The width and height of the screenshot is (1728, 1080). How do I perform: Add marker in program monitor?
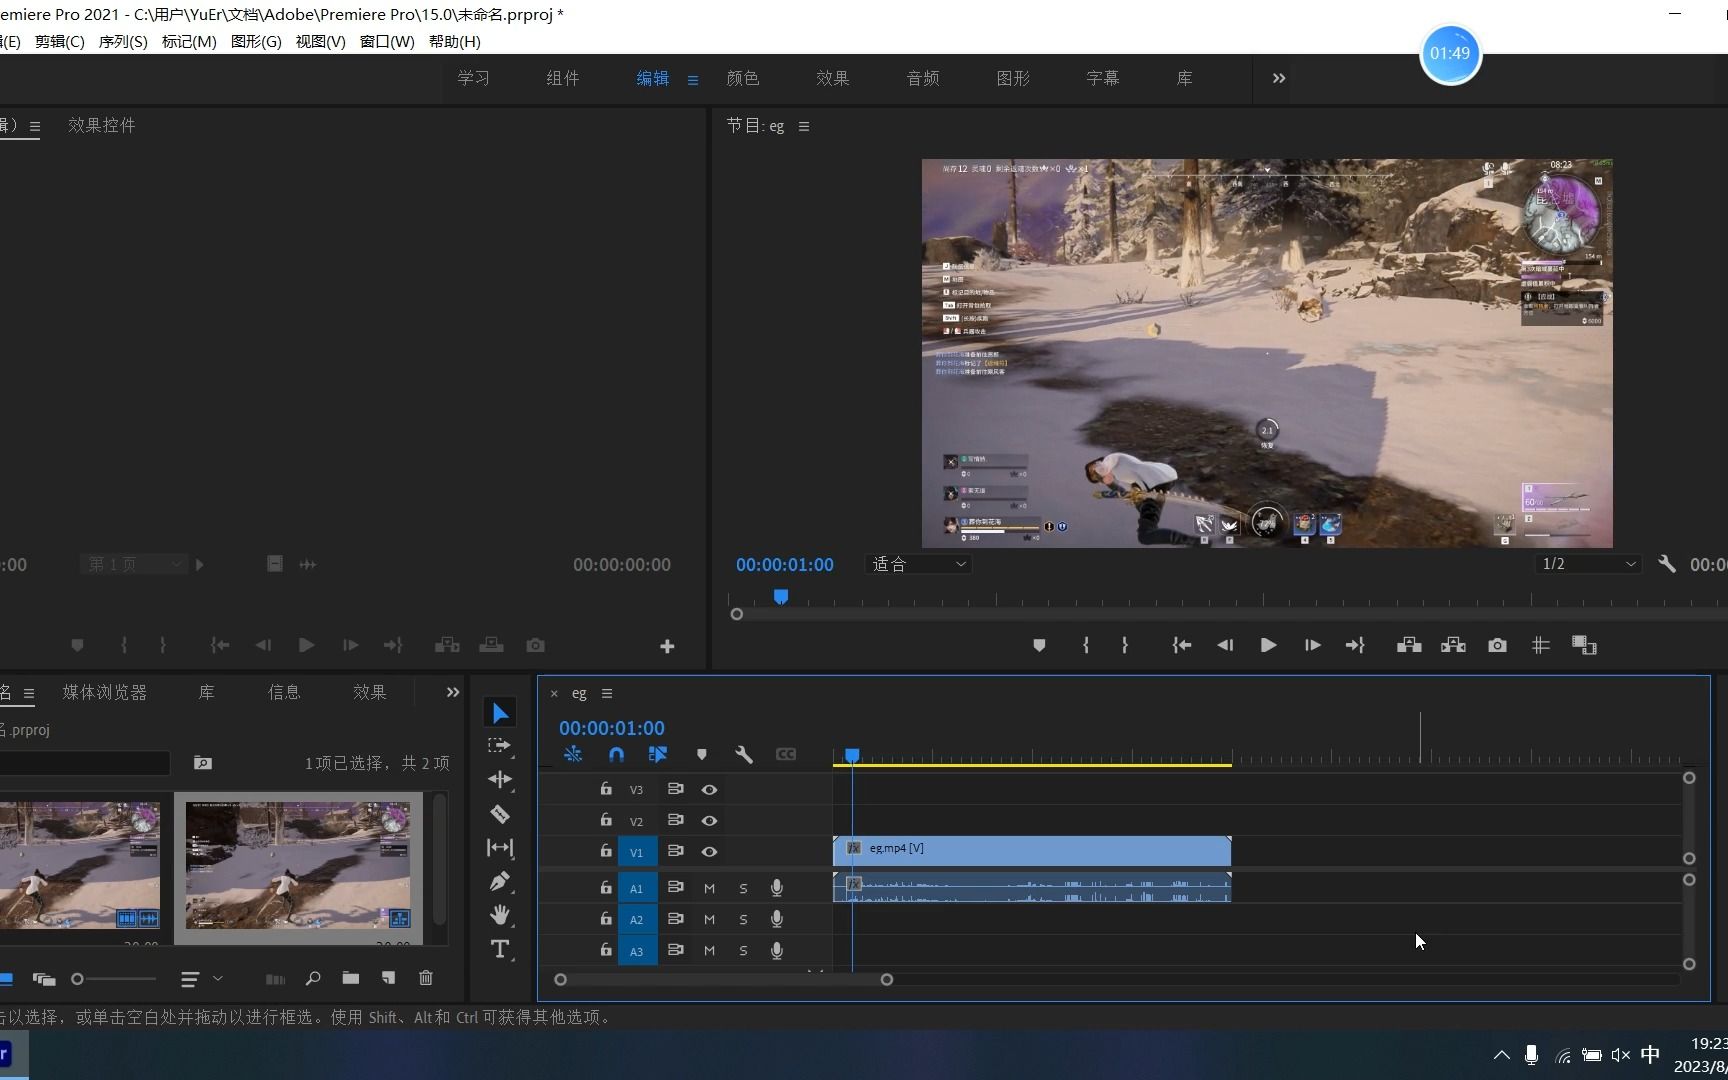pyautogui.click(x=1039, y=646)
